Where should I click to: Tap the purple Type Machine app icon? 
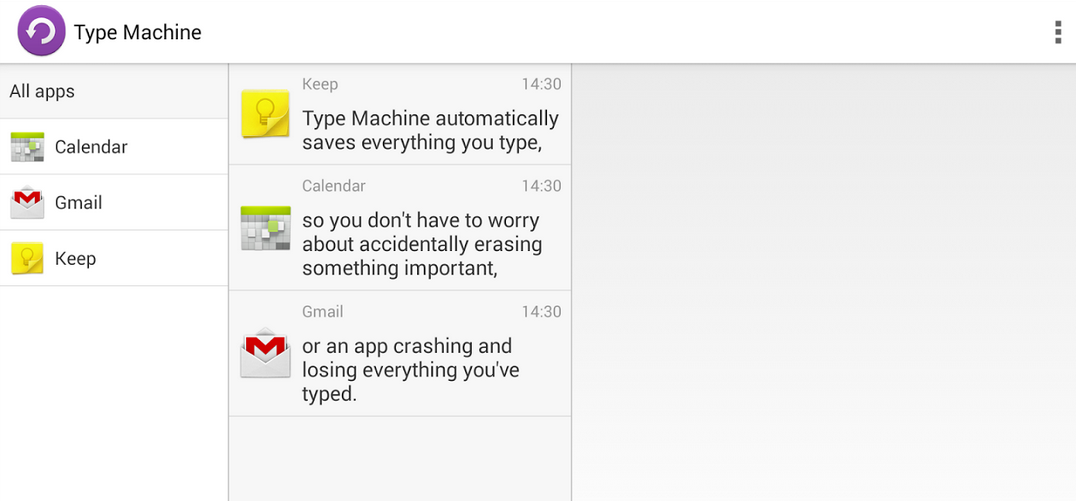(x=41, y=31)
